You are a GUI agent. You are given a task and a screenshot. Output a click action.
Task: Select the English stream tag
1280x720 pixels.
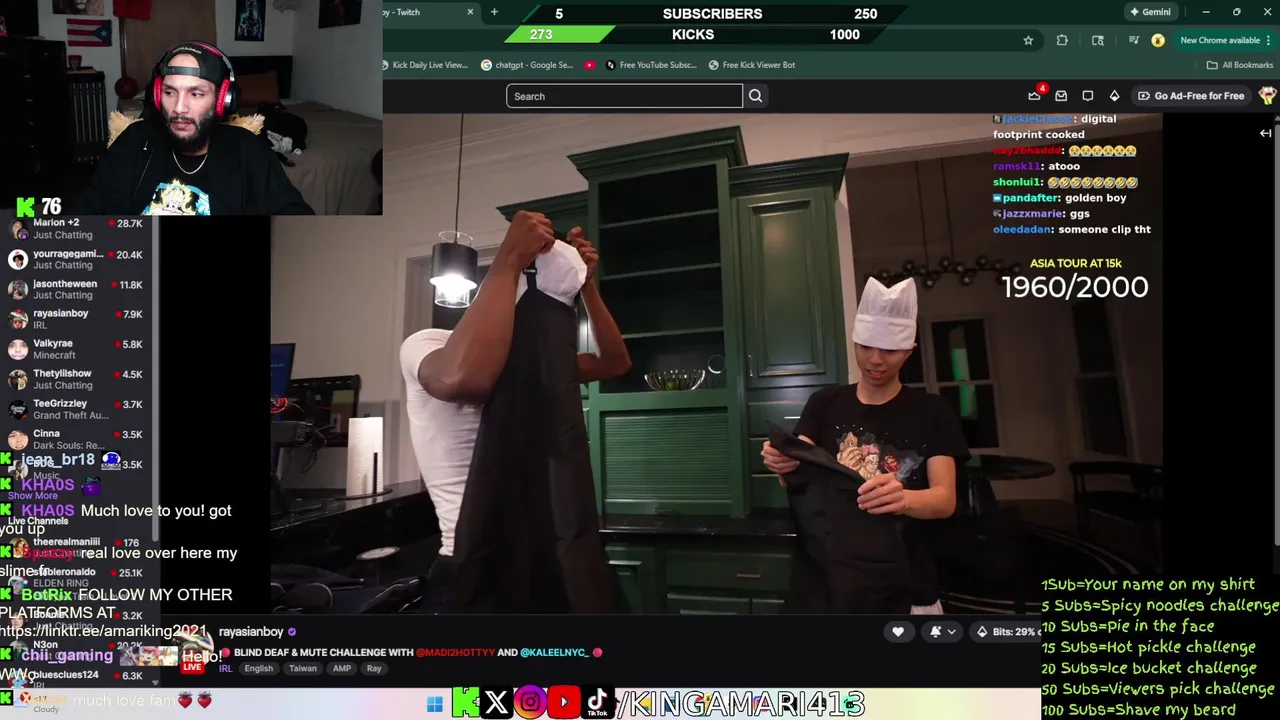(258, 668)
